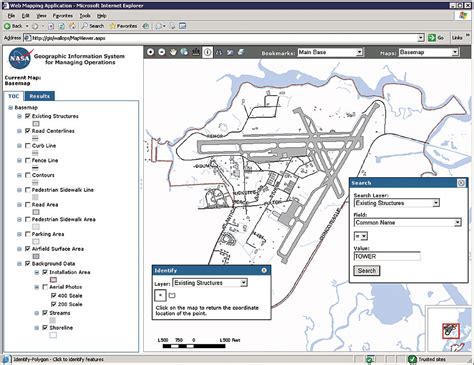Click the Search button in Search panel
The height and width of the screenshot is (365, 474).
[367, 271]
